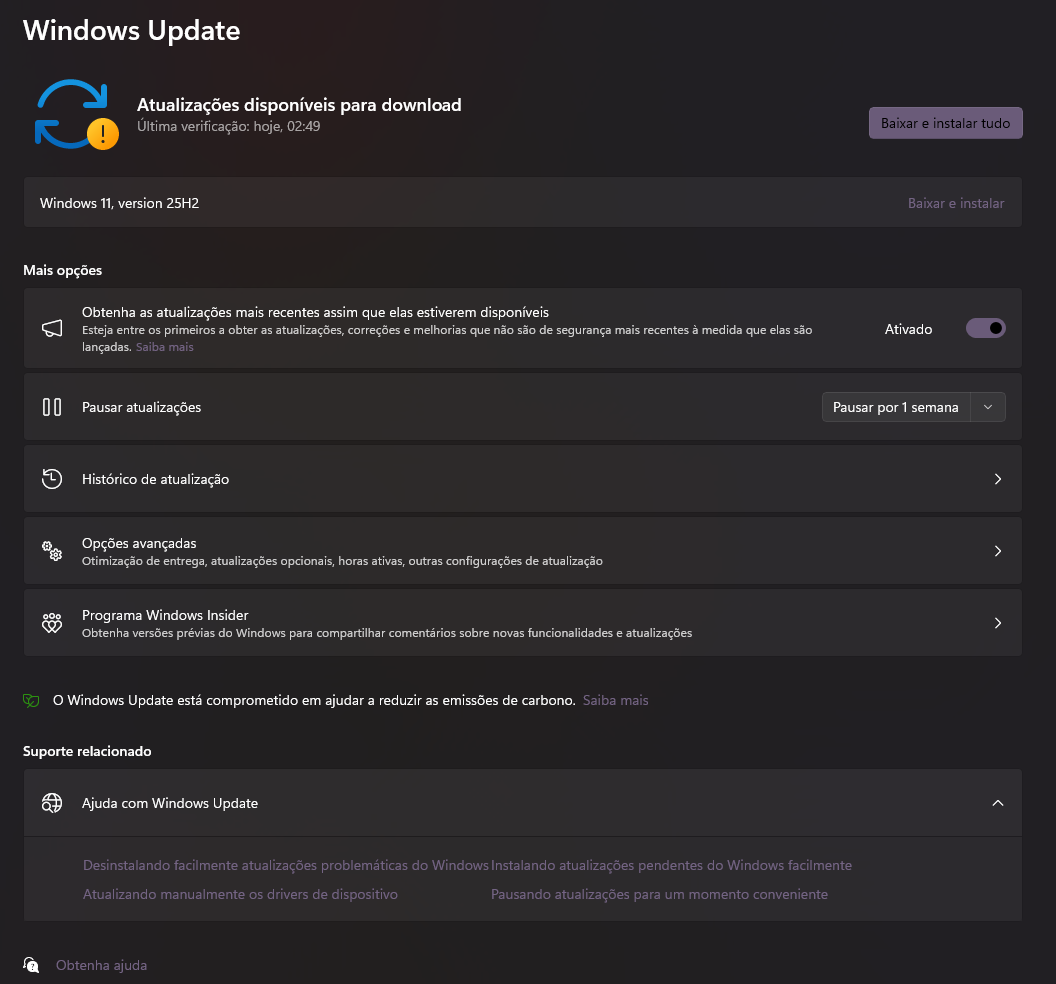This screenshot has height=984, width=1056.
Task: Click Pausar por 1 semana button
Action: click(896, 407)
